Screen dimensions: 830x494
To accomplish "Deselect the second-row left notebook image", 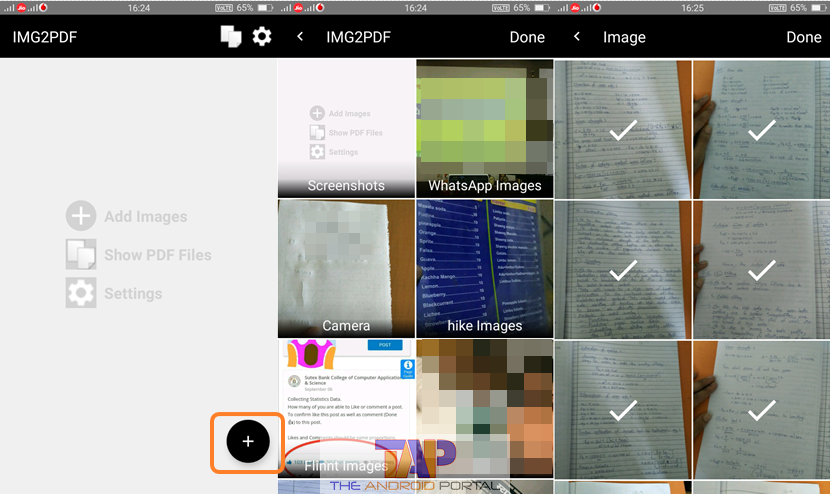I will [x=623, y=270].
